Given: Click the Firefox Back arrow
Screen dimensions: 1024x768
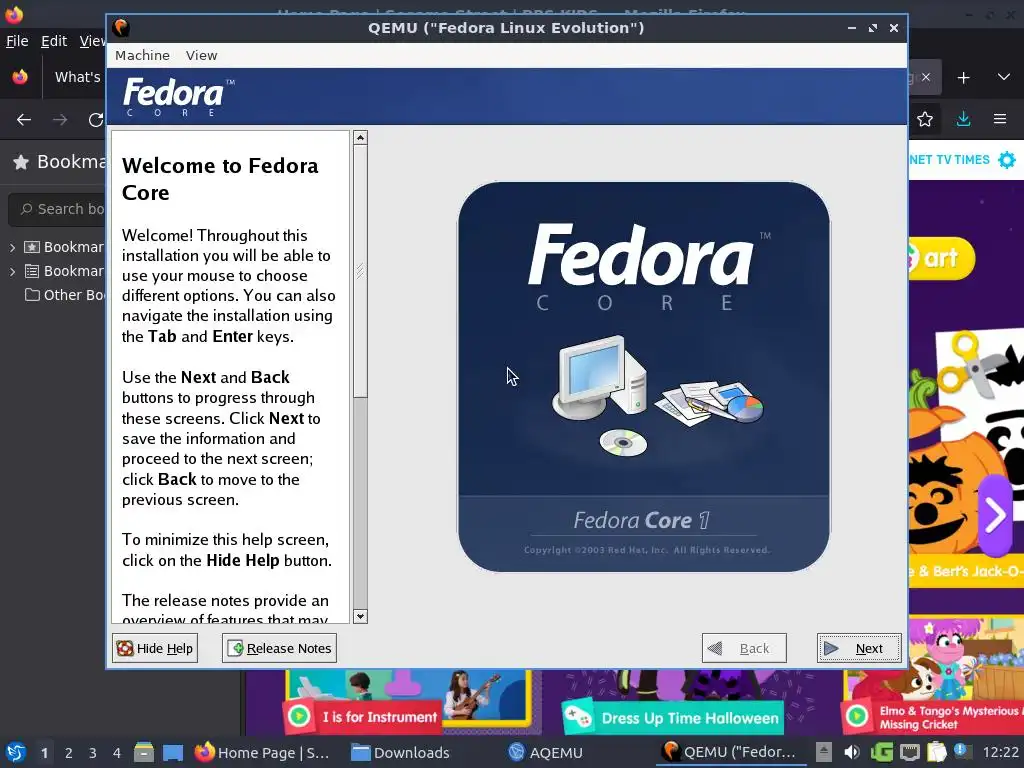Looking at the screenshot, I should [x=24, y=120].
